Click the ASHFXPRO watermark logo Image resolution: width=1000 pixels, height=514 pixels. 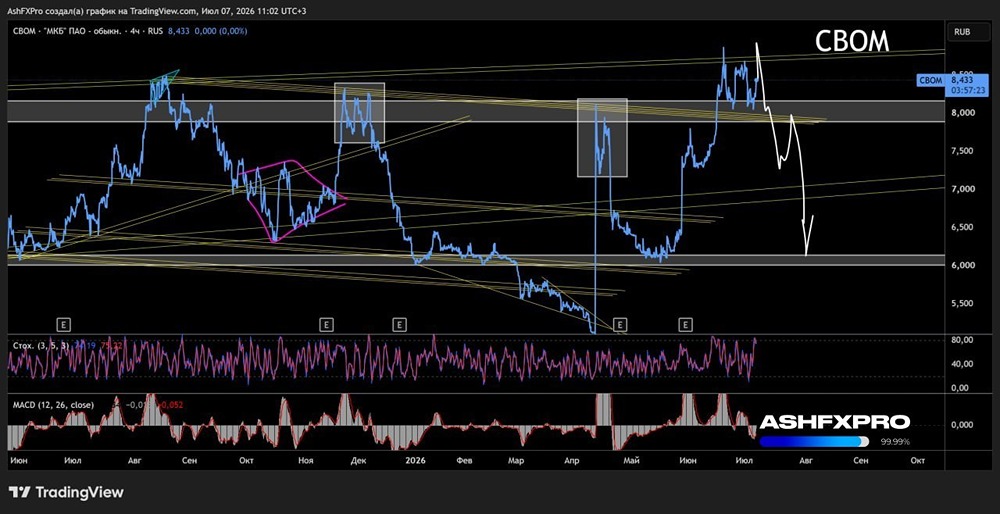click(835, 422)
